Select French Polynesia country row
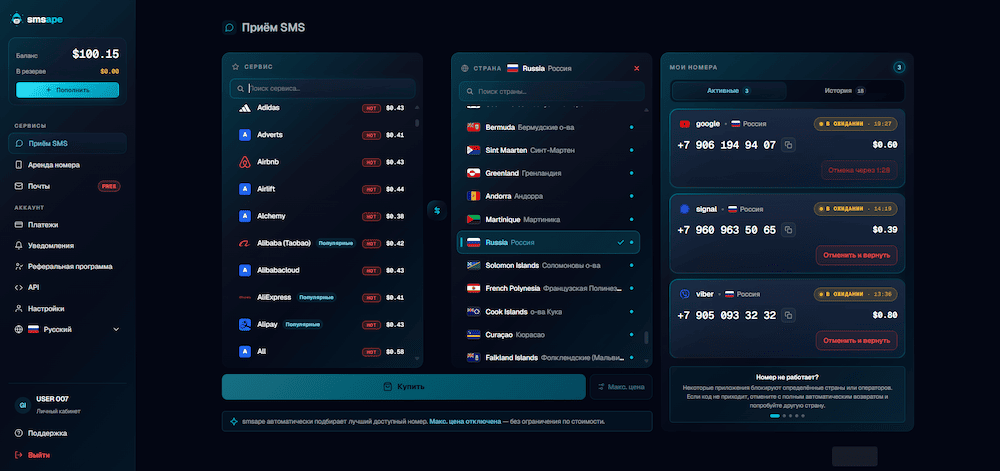 [549, 289]
